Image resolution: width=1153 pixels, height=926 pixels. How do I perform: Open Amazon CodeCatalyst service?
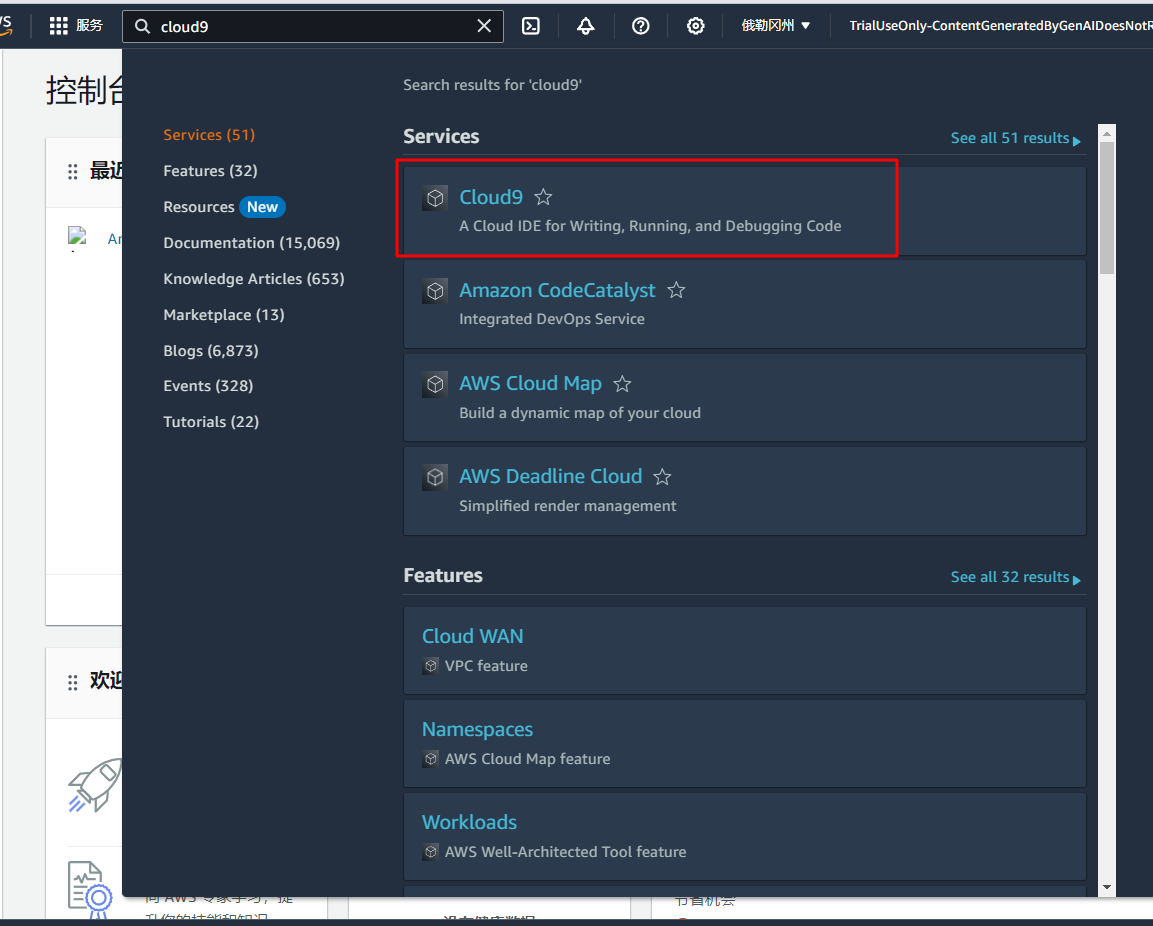557,291
